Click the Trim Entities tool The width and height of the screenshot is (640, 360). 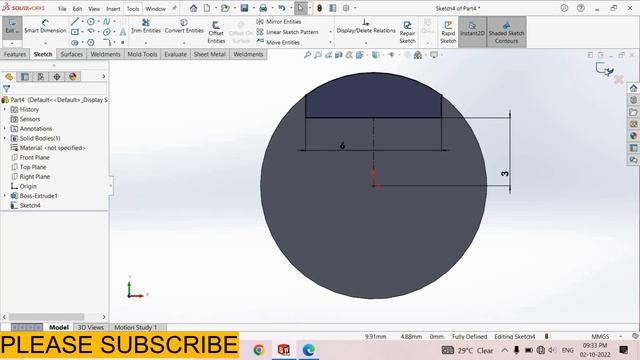[x=146, y=26]
